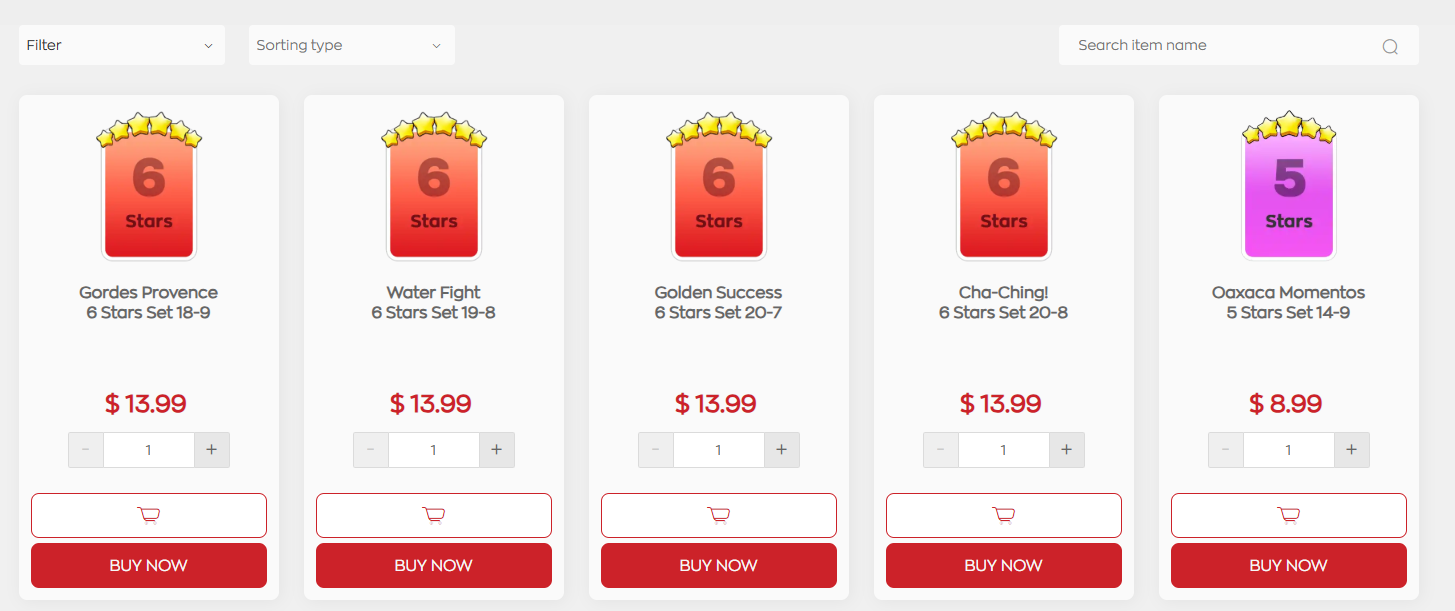
Task: Buy Now the Gordes Provence set
Action: click(148, 566)
